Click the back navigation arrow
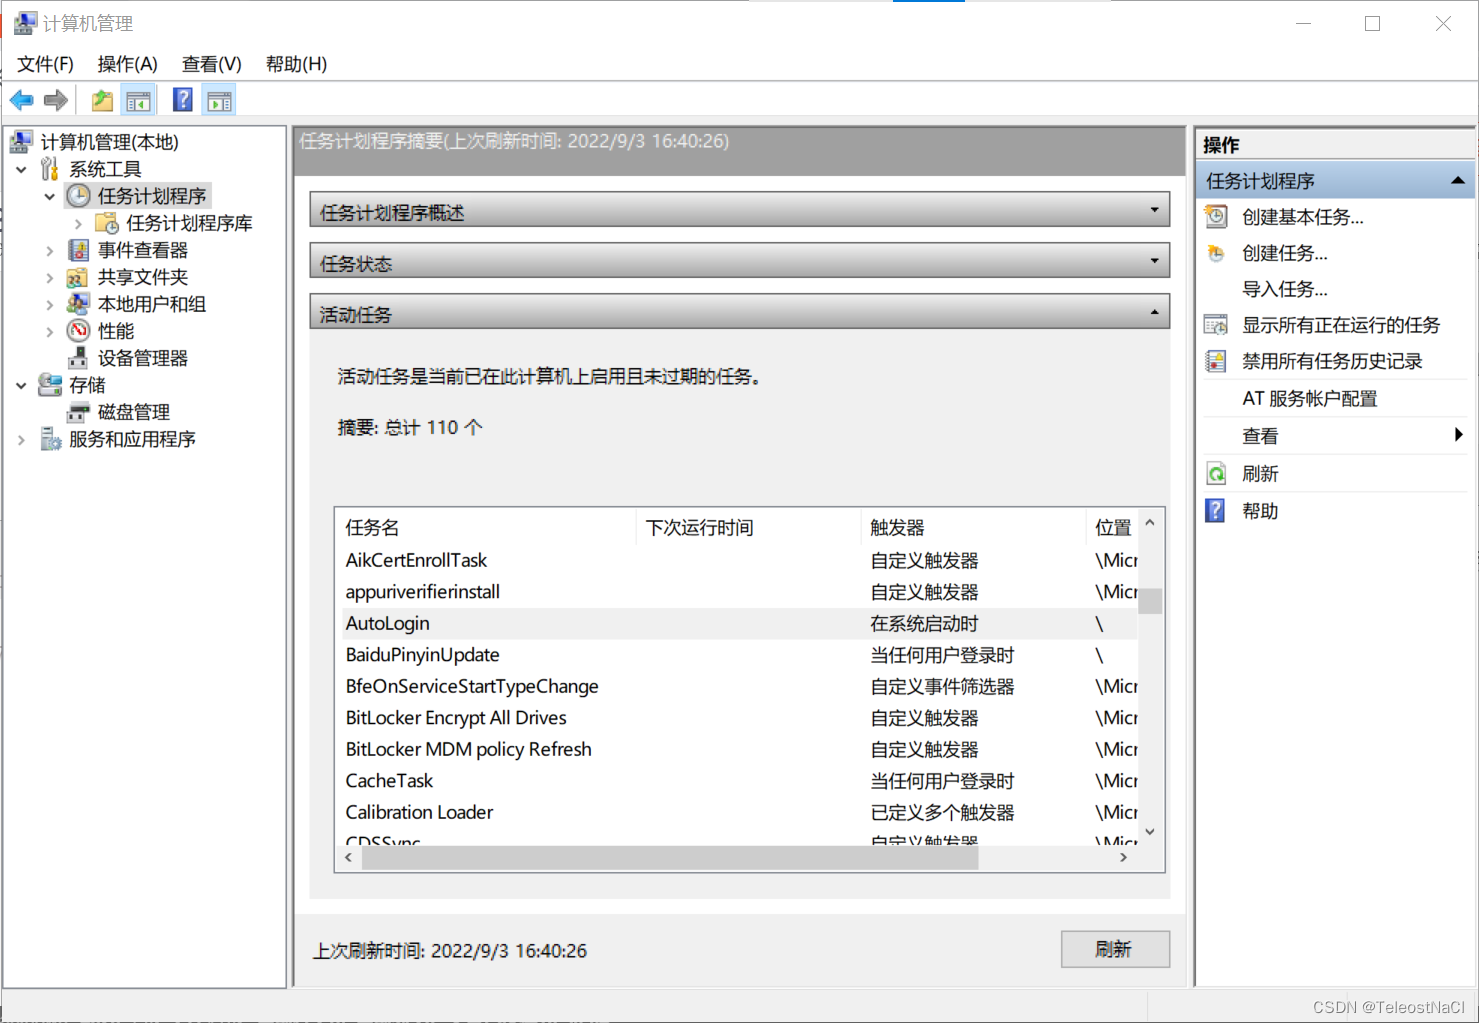Screen dimensions: 1479x1023 point(21,99)
